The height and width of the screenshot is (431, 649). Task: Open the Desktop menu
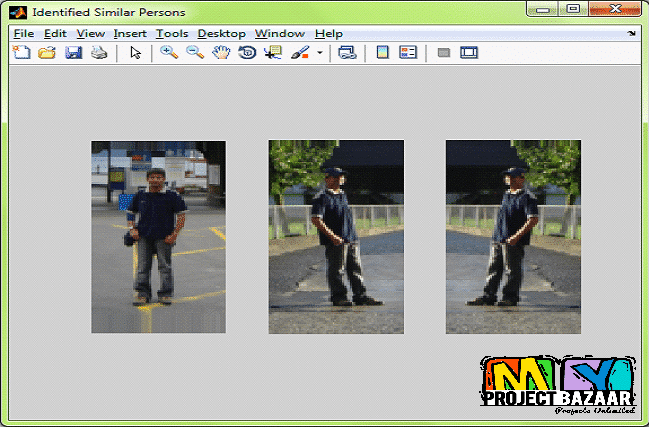point(221,33)
